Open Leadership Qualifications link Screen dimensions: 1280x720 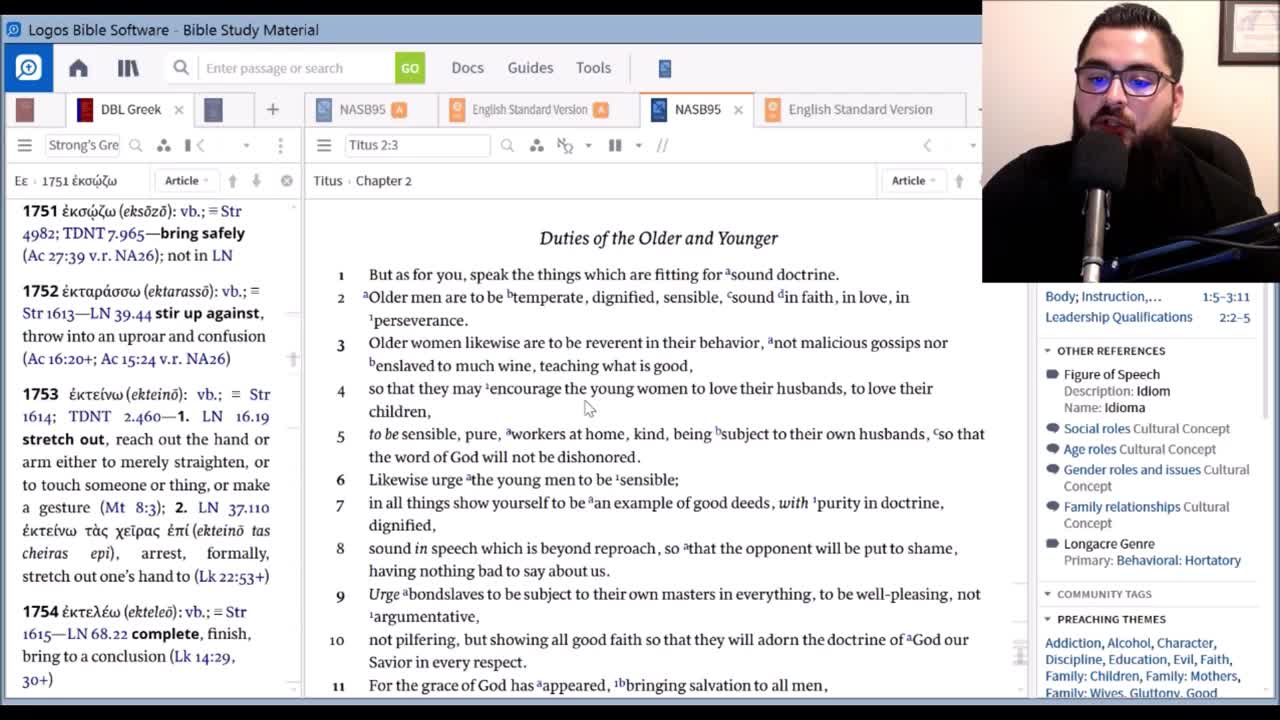point(1118,317)
